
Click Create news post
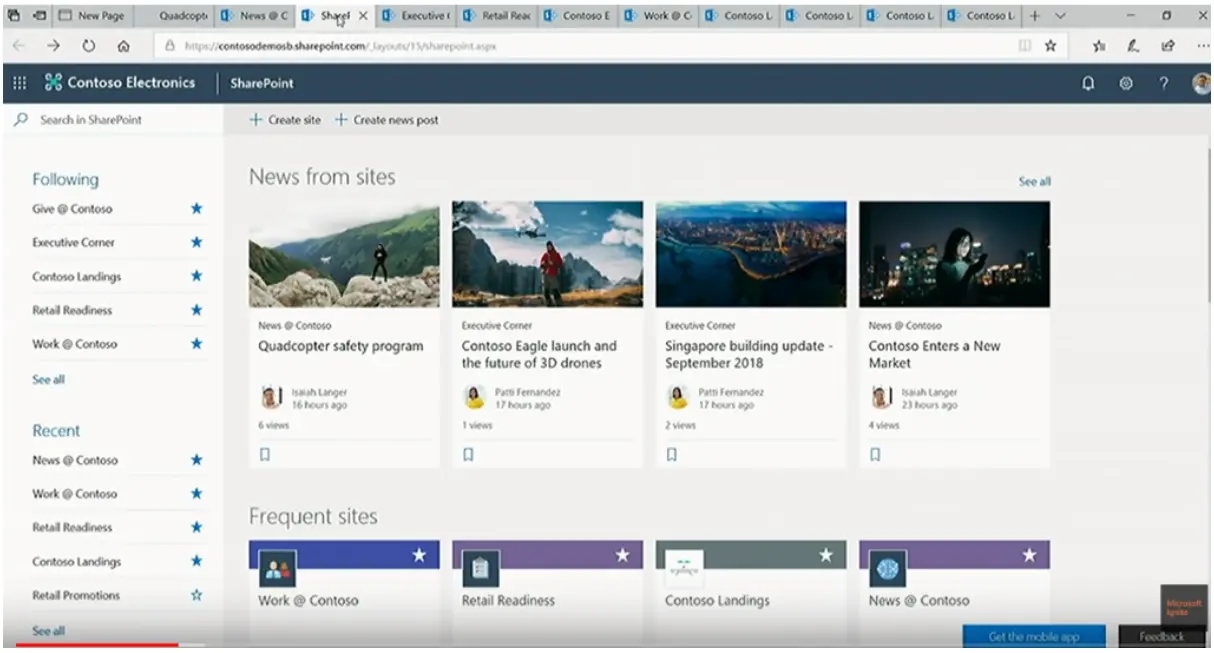point(387,120)
